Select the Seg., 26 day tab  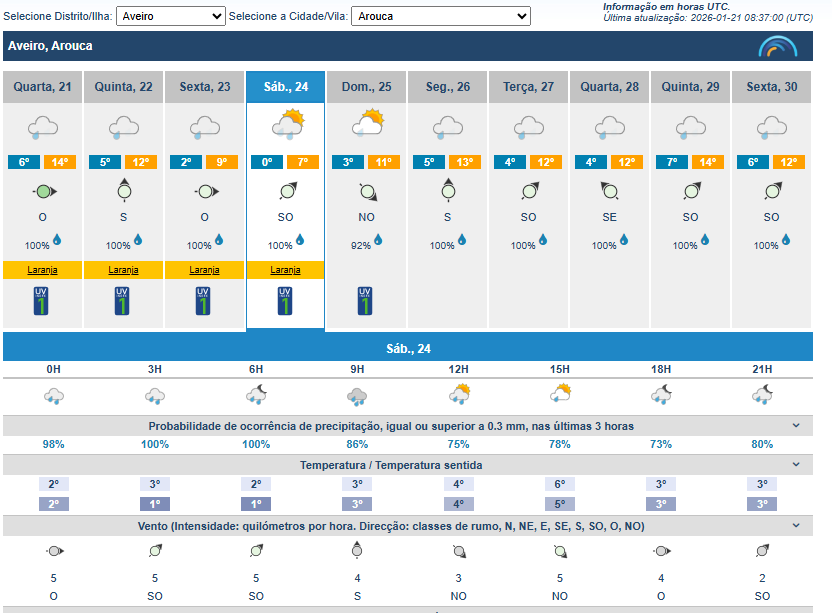click(447, 87)
